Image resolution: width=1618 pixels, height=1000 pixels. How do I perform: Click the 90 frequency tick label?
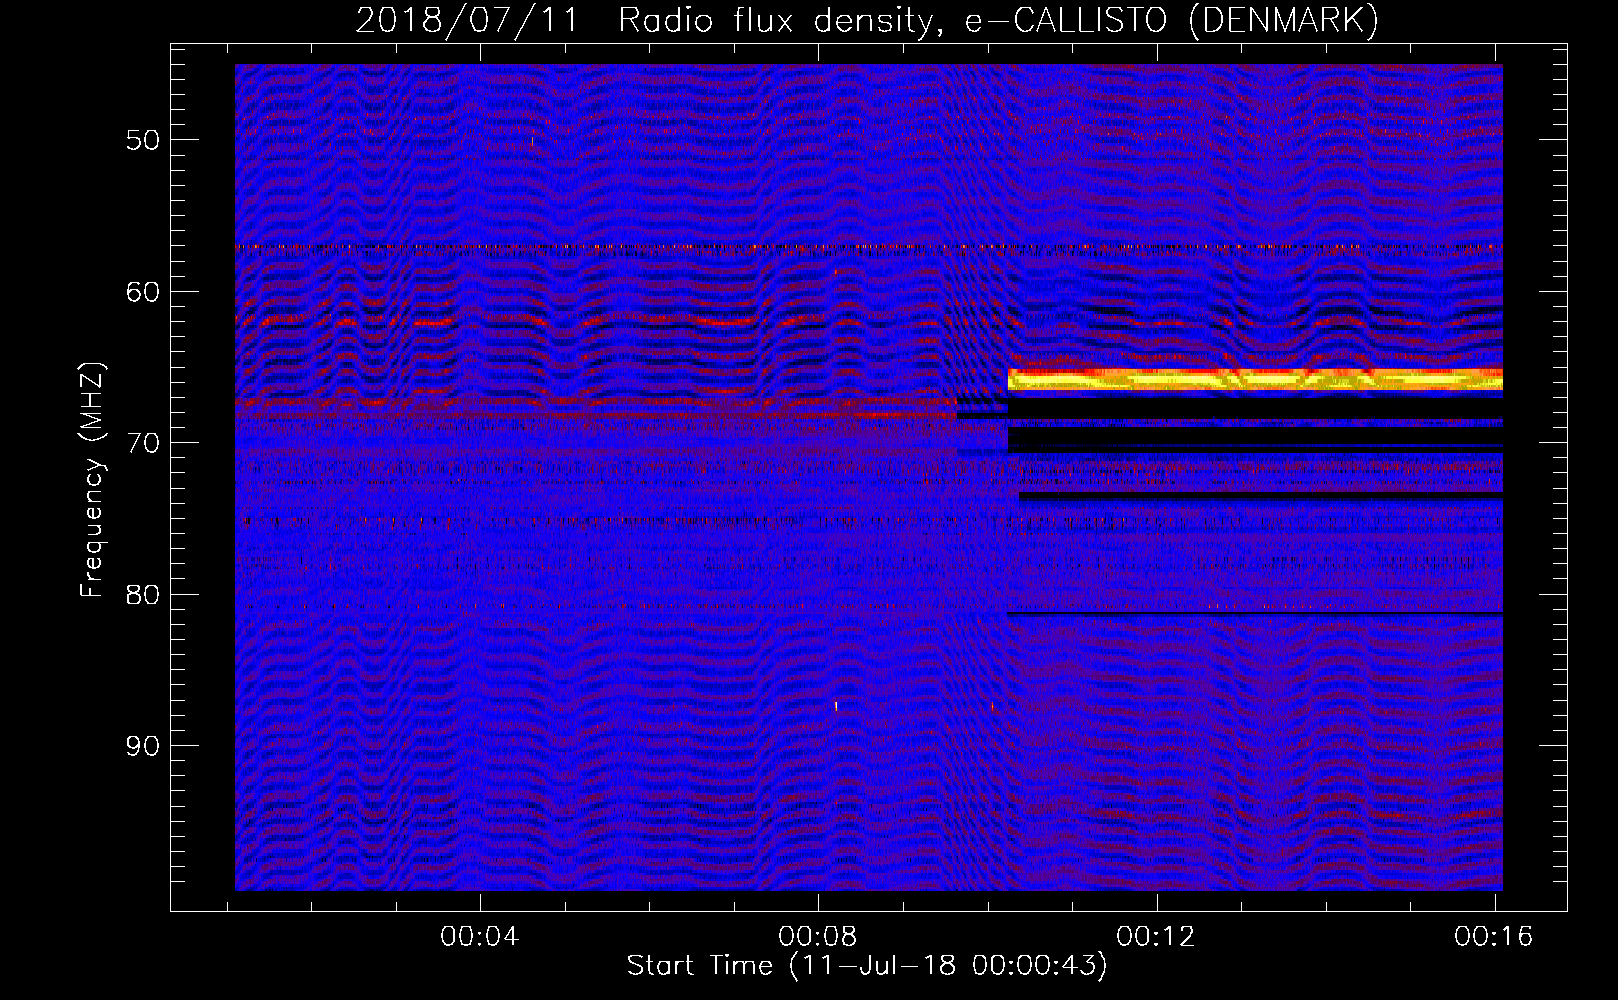(x=143, y=746)
